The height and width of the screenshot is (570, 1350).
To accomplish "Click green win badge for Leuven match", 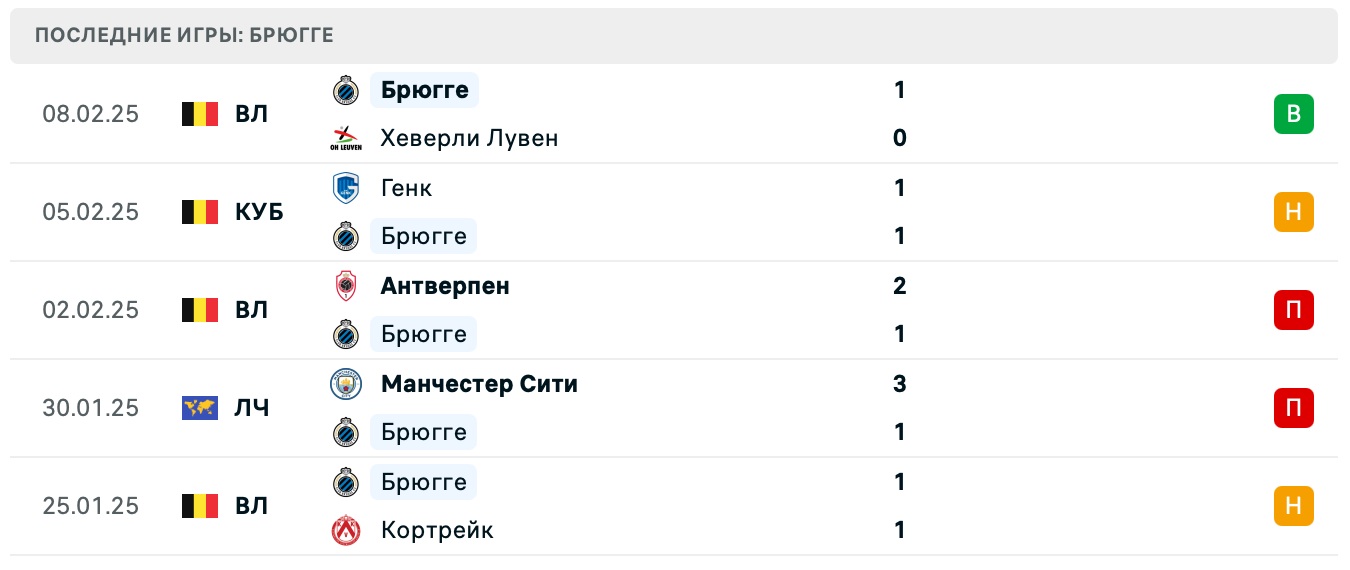I will 1293,114.
